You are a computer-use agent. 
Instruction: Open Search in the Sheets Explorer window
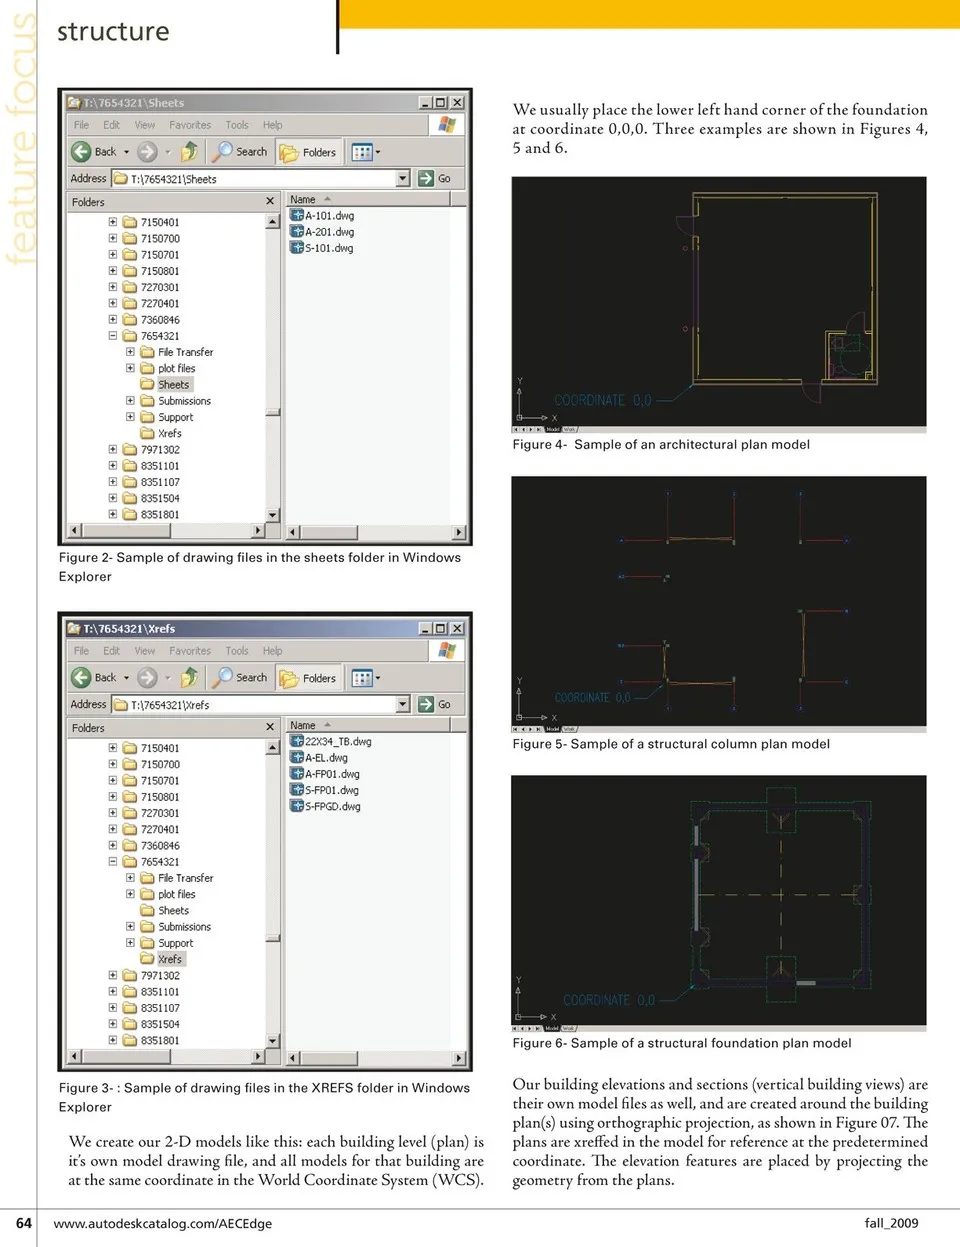point(241,152)
